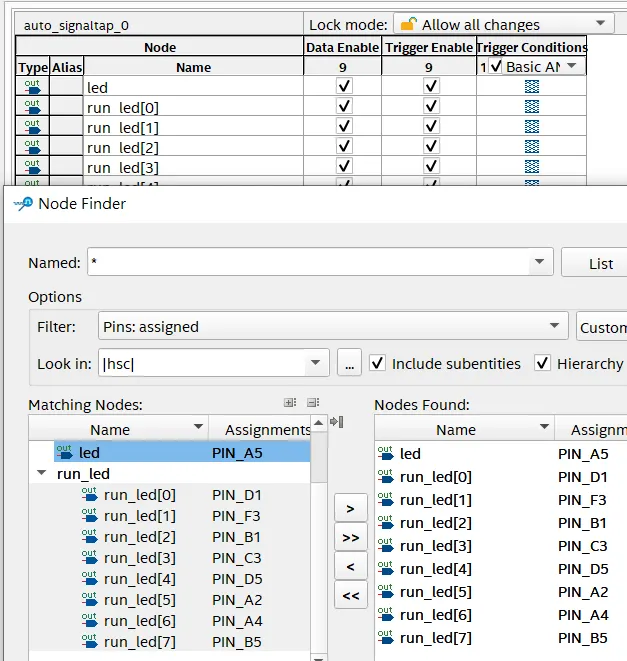
Task: Click the List button
Action: 595,263
